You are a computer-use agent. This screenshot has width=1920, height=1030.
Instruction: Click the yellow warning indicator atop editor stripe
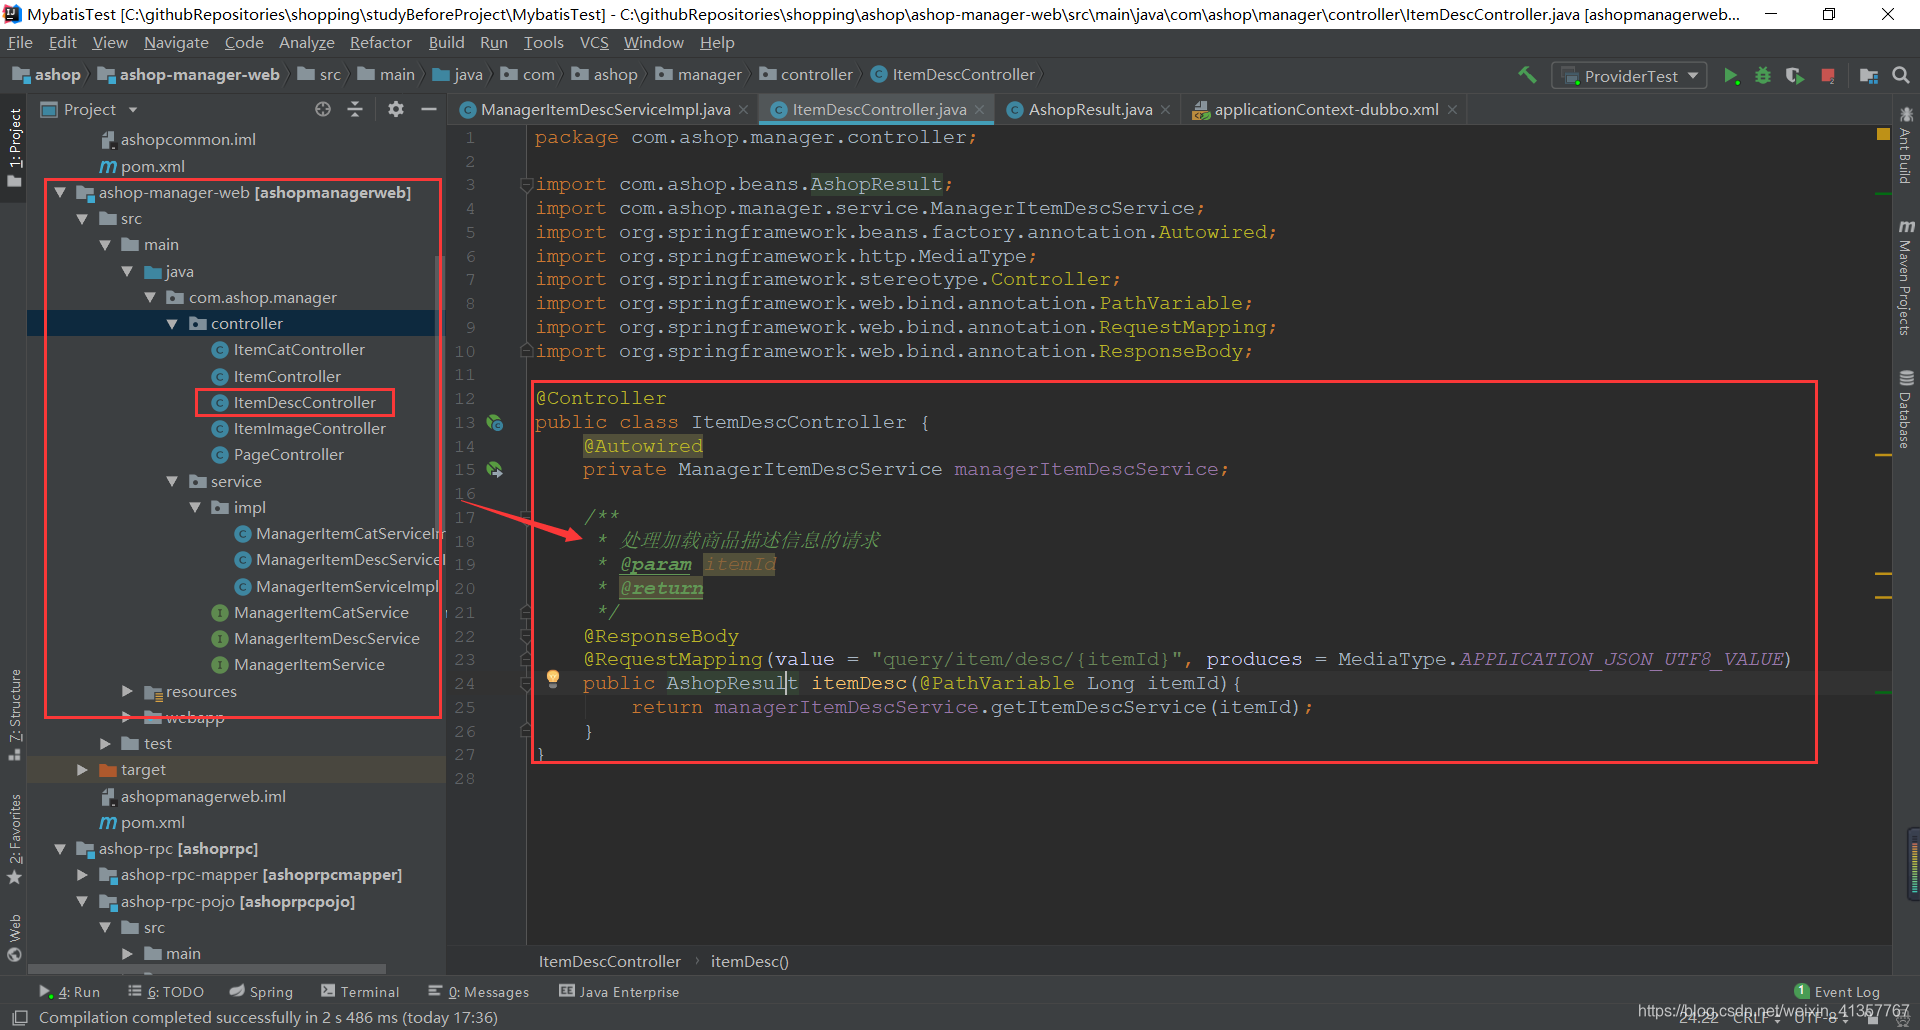click(1883, 134)
